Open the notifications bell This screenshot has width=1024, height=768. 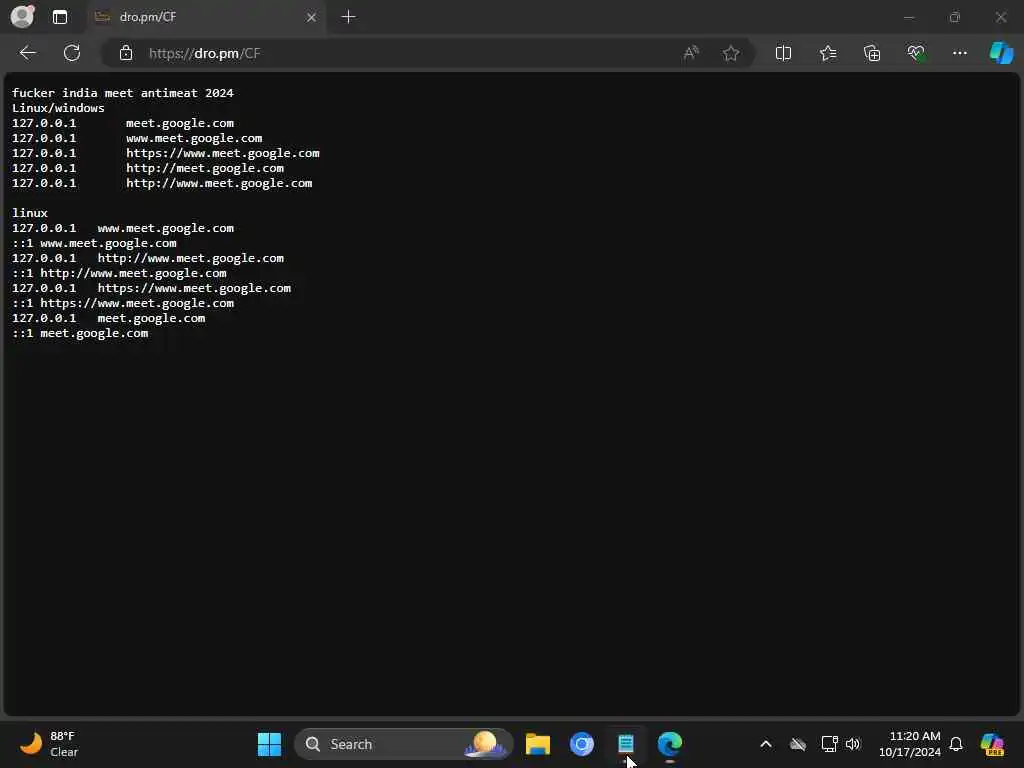click(956, 744)
